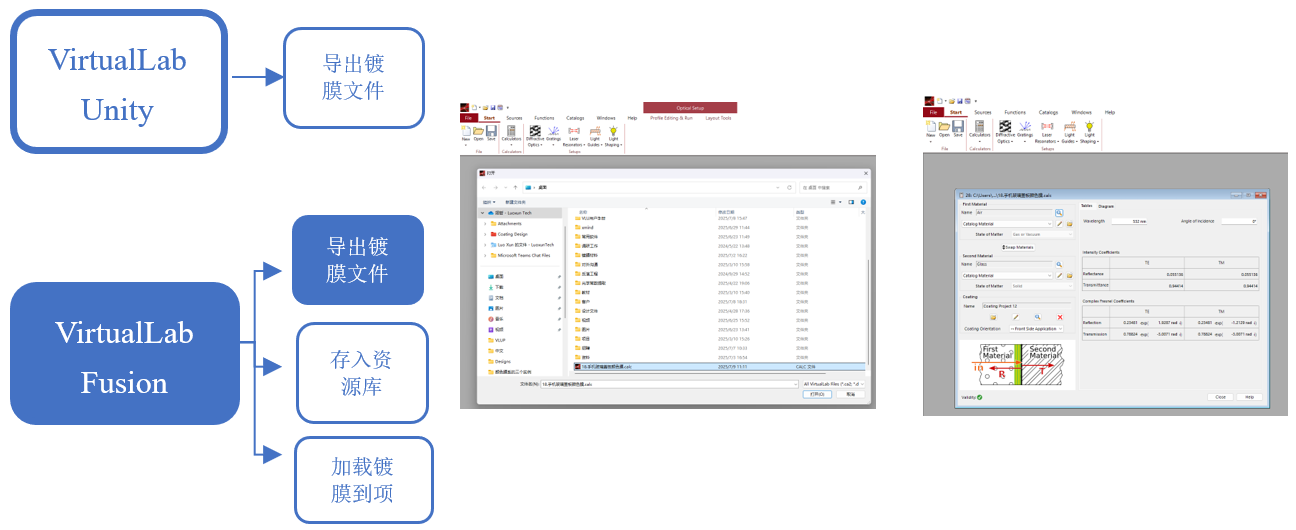This screenshot has height=530, width=1296.
Task: Expand Attachments folder in file dialog tree
Action: 485,223
